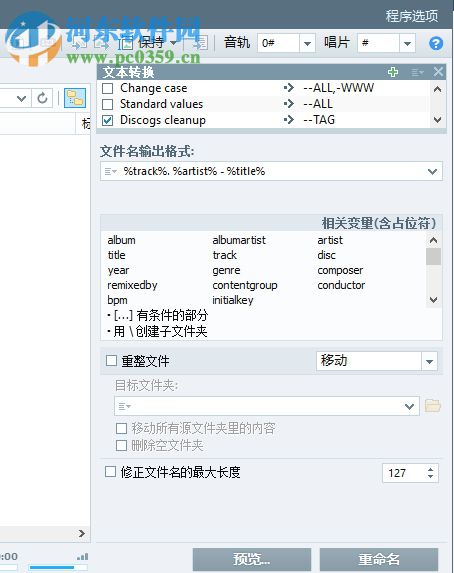454x573 pixels.
Task: Click the 预览... button
Action: (x=251, y=559)
